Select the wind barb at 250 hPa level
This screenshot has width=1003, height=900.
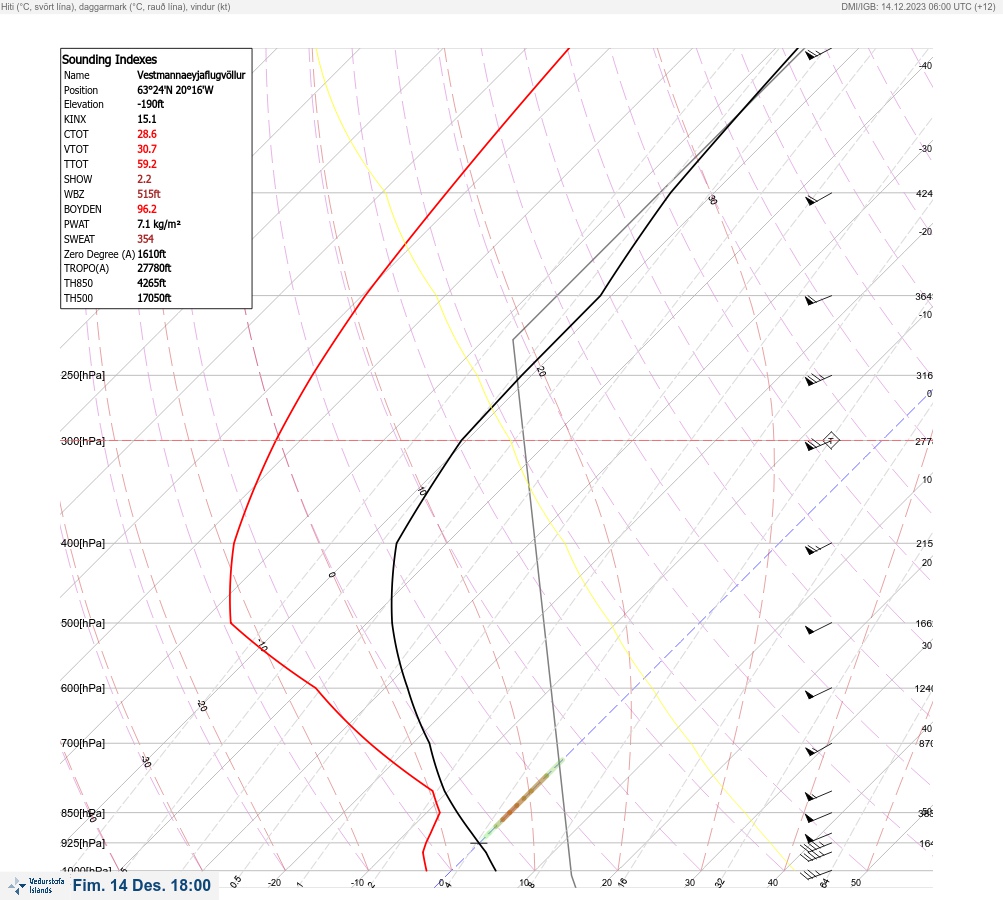818,379
